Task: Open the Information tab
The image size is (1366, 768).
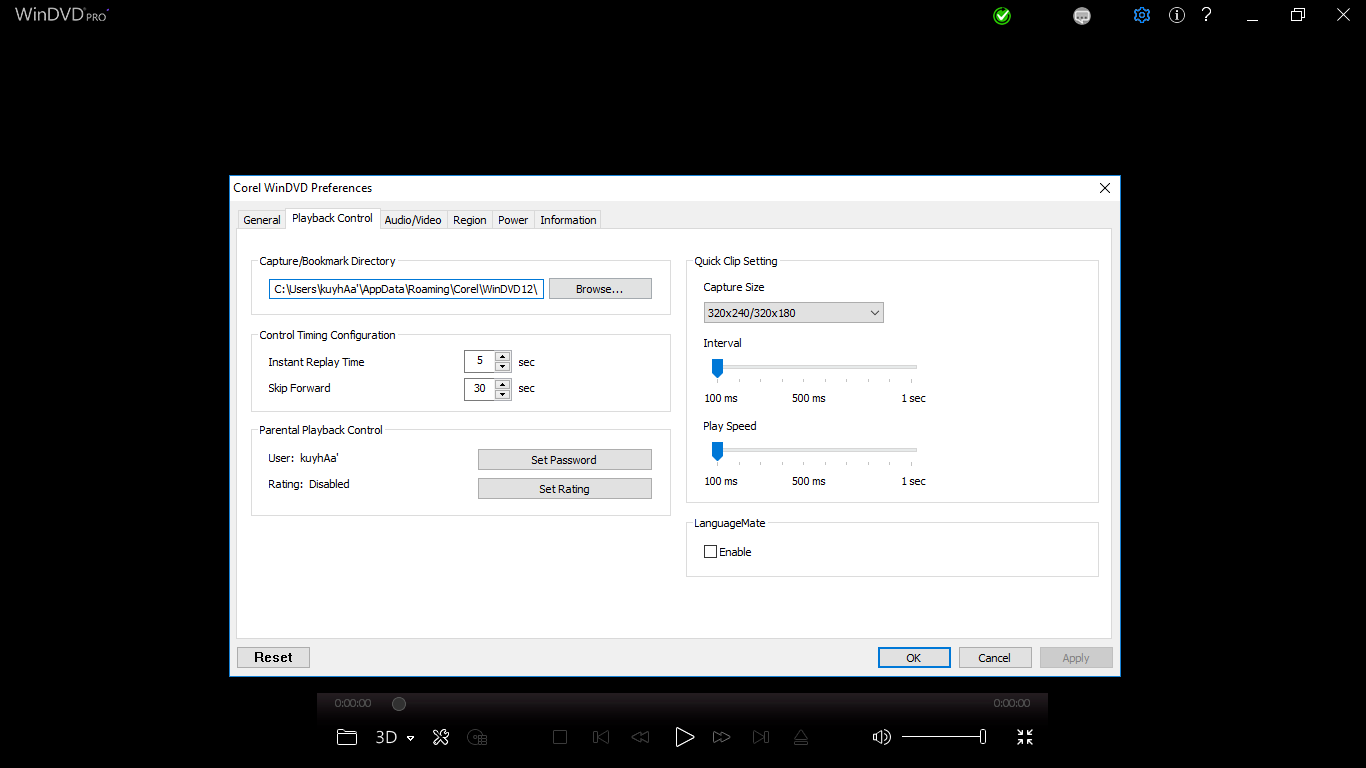Action: click(568, 220)
